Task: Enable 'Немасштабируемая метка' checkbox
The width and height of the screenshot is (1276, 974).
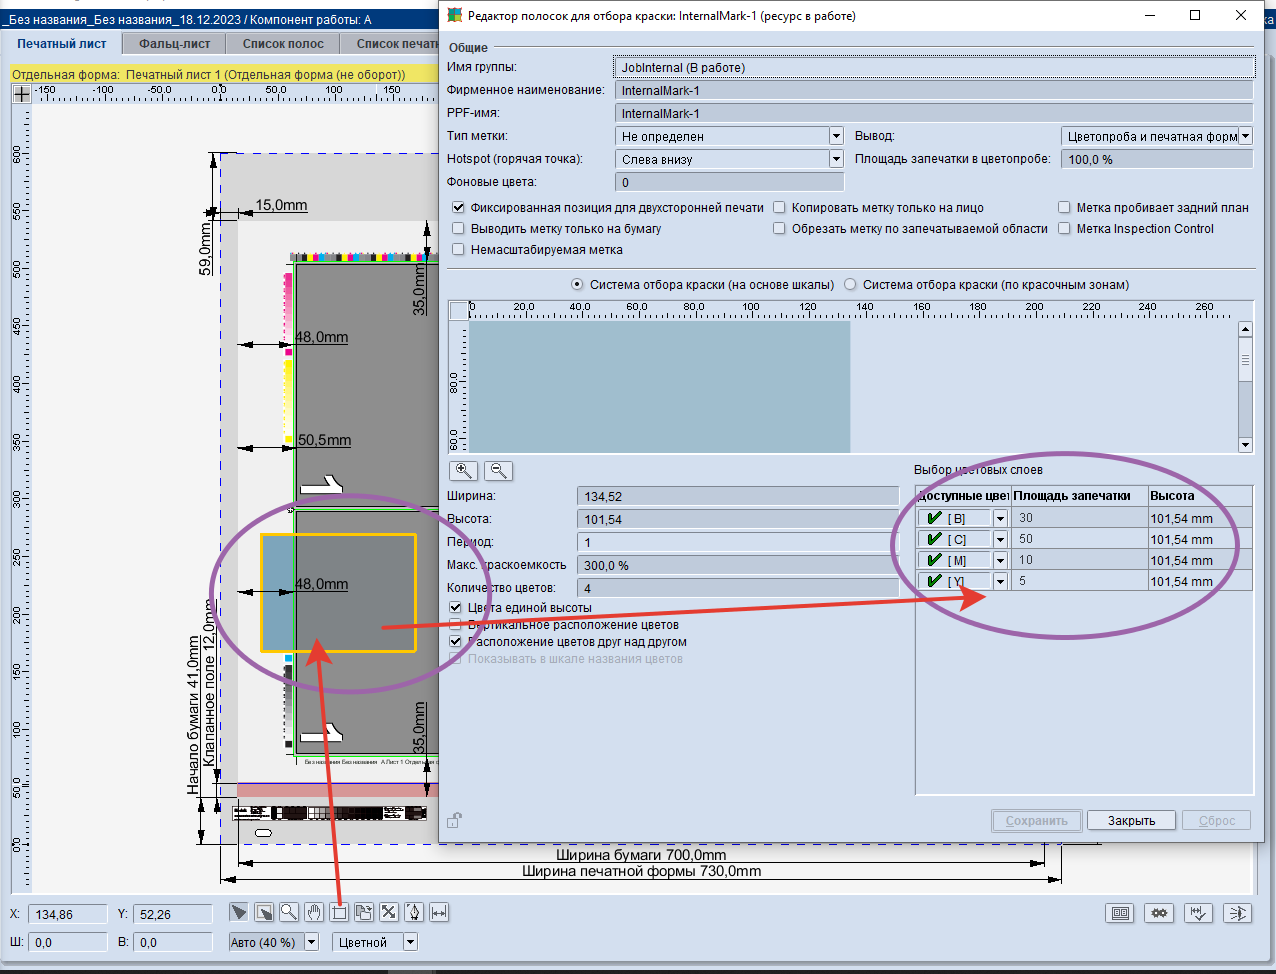Action: click(459, 250)
